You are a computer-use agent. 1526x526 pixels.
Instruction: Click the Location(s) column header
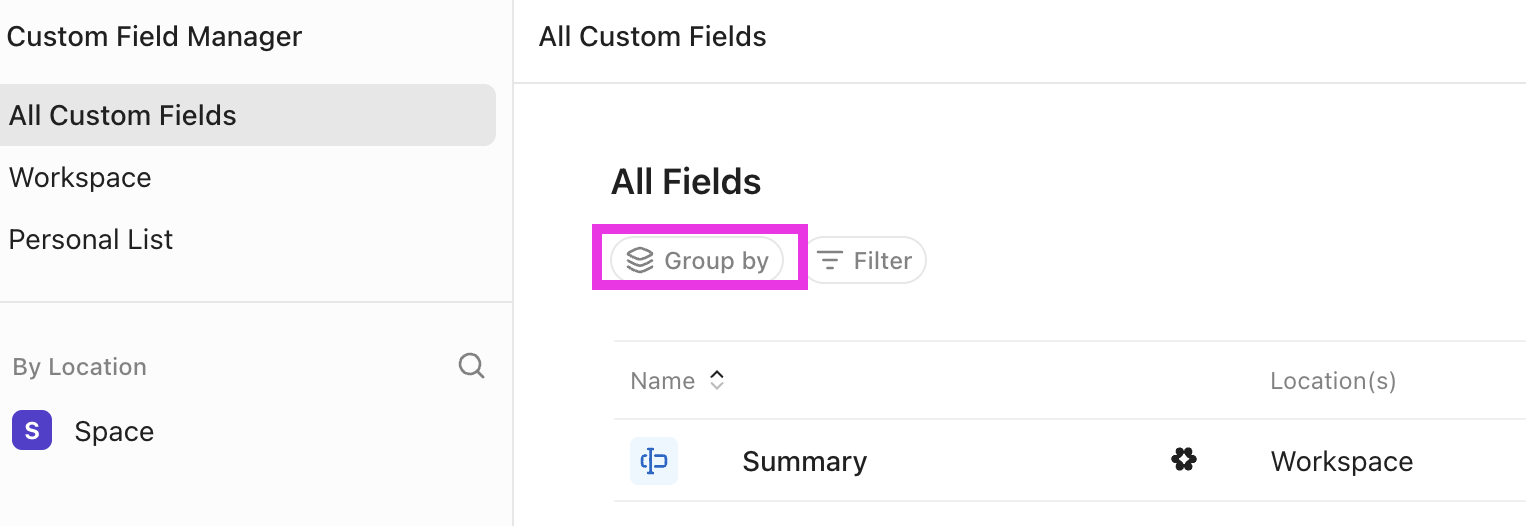(x=1333, y=381)
